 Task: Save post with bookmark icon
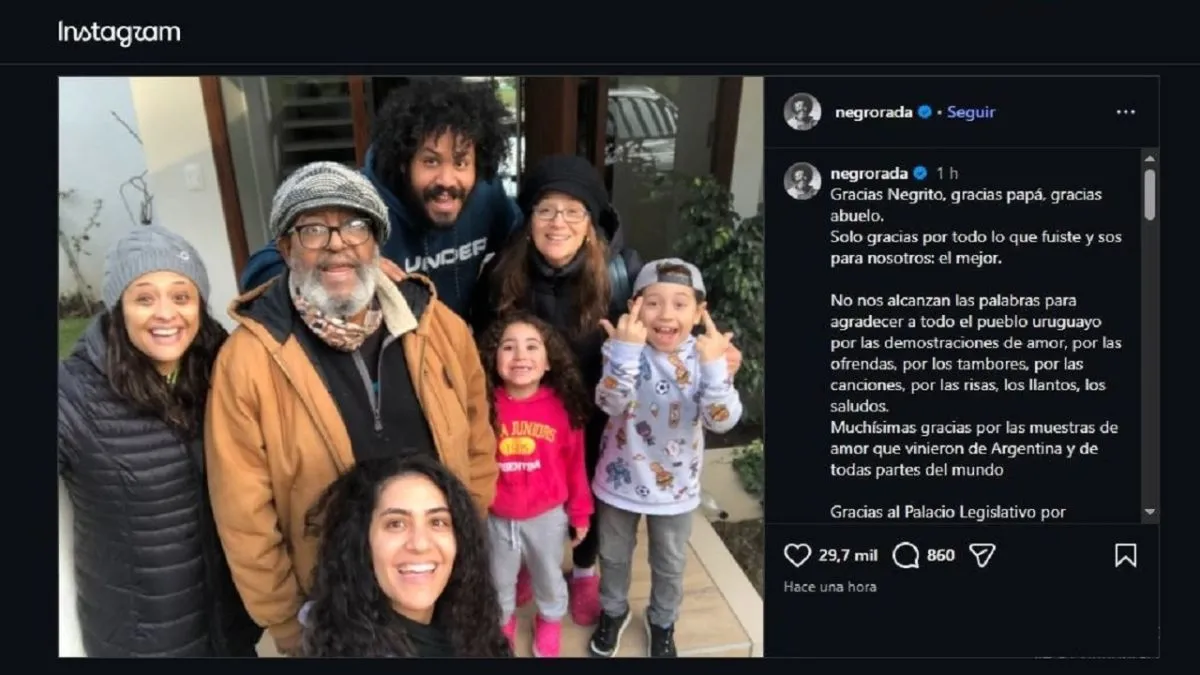click(1125, 555)
